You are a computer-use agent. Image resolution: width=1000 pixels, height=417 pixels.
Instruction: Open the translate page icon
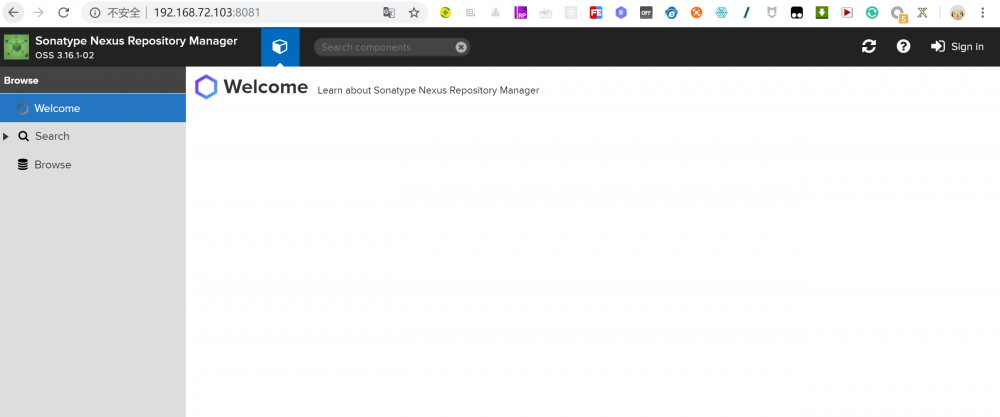388,12
